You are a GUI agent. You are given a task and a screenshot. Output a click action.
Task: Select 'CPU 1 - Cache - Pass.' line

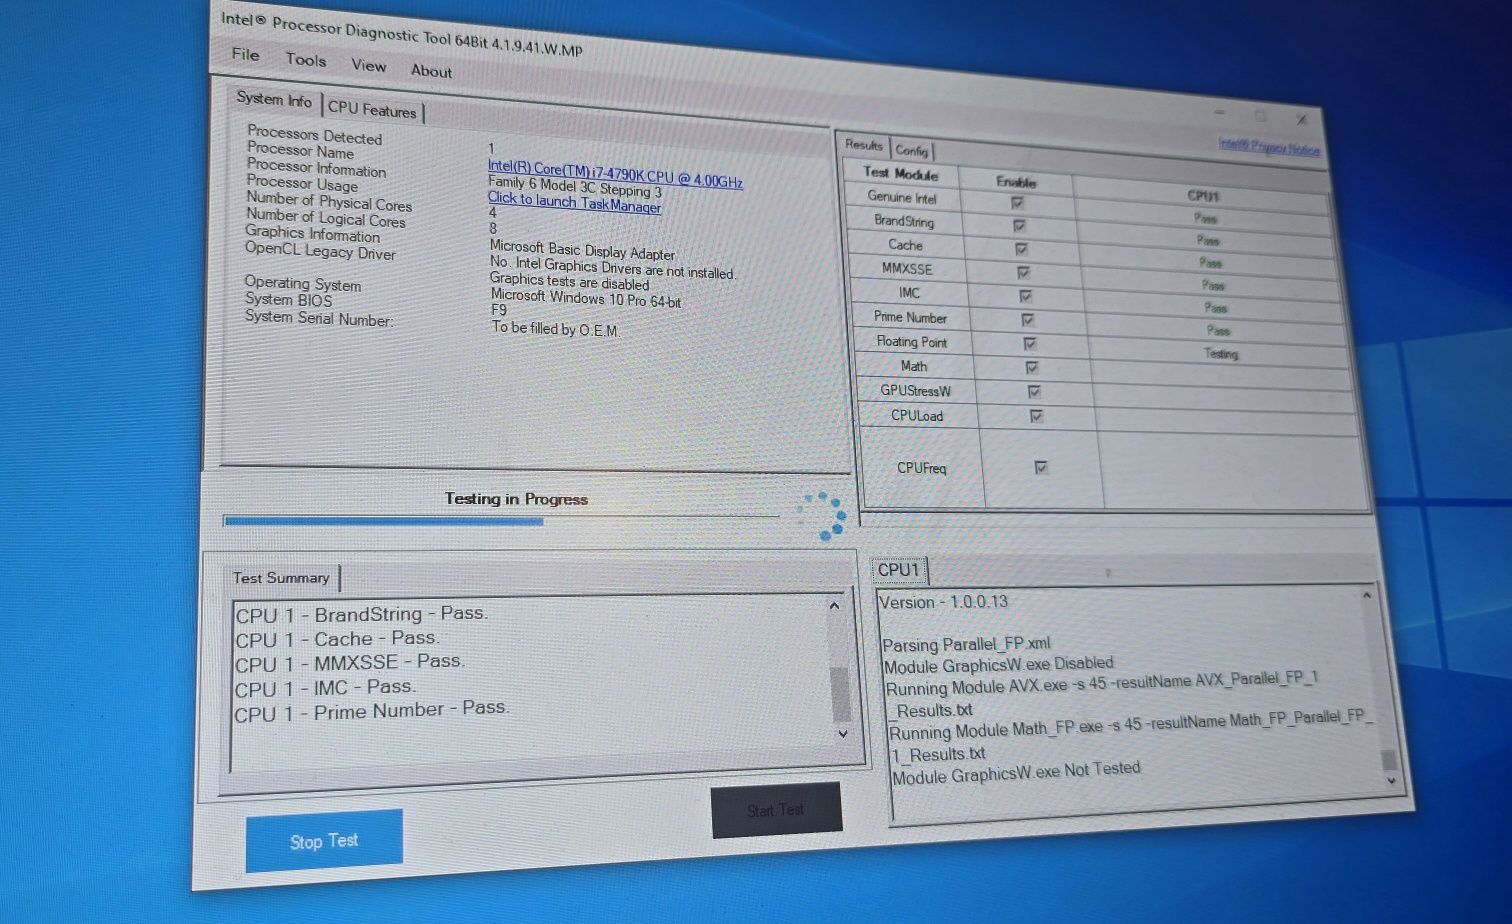337,639
